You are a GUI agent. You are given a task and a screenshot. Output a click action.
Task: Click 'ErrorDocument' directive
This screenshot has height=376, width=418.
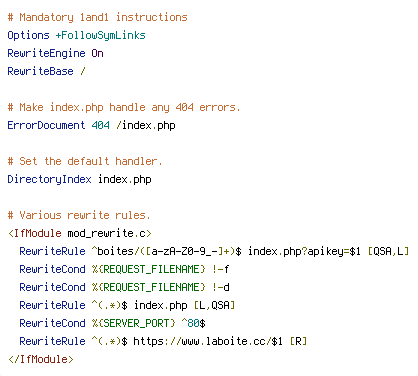[x=46, y=125]
